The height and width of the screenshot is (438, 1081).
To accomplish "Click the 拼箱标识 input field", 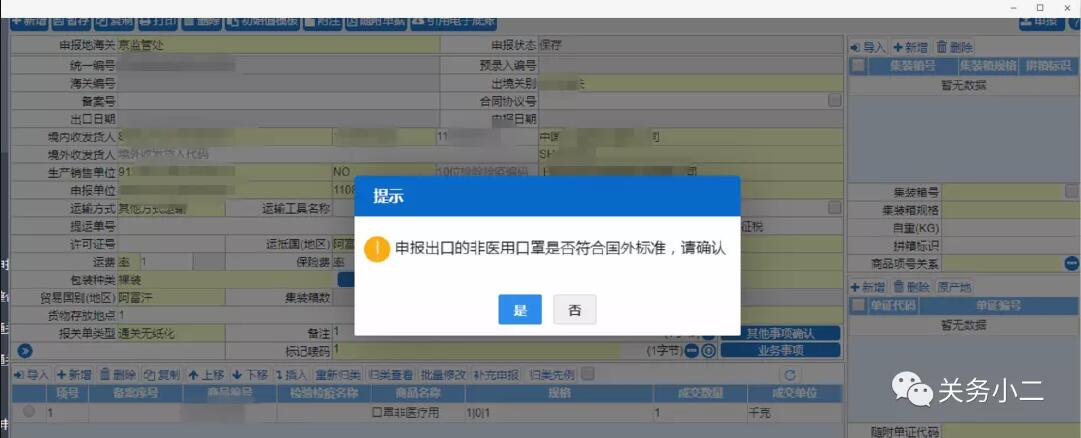I will [1011, 246].
